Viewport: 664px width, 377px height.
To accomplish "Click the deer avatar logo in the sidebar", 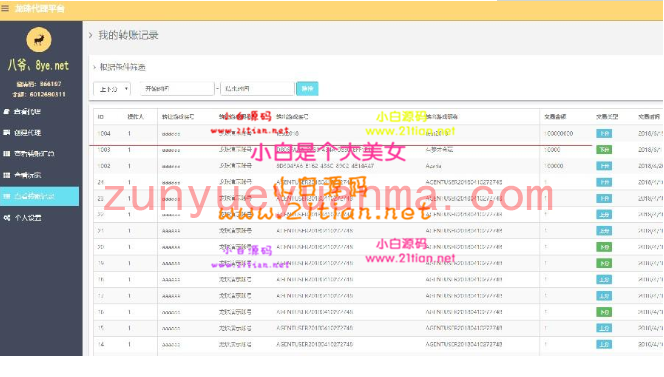I will click(39, 40).
